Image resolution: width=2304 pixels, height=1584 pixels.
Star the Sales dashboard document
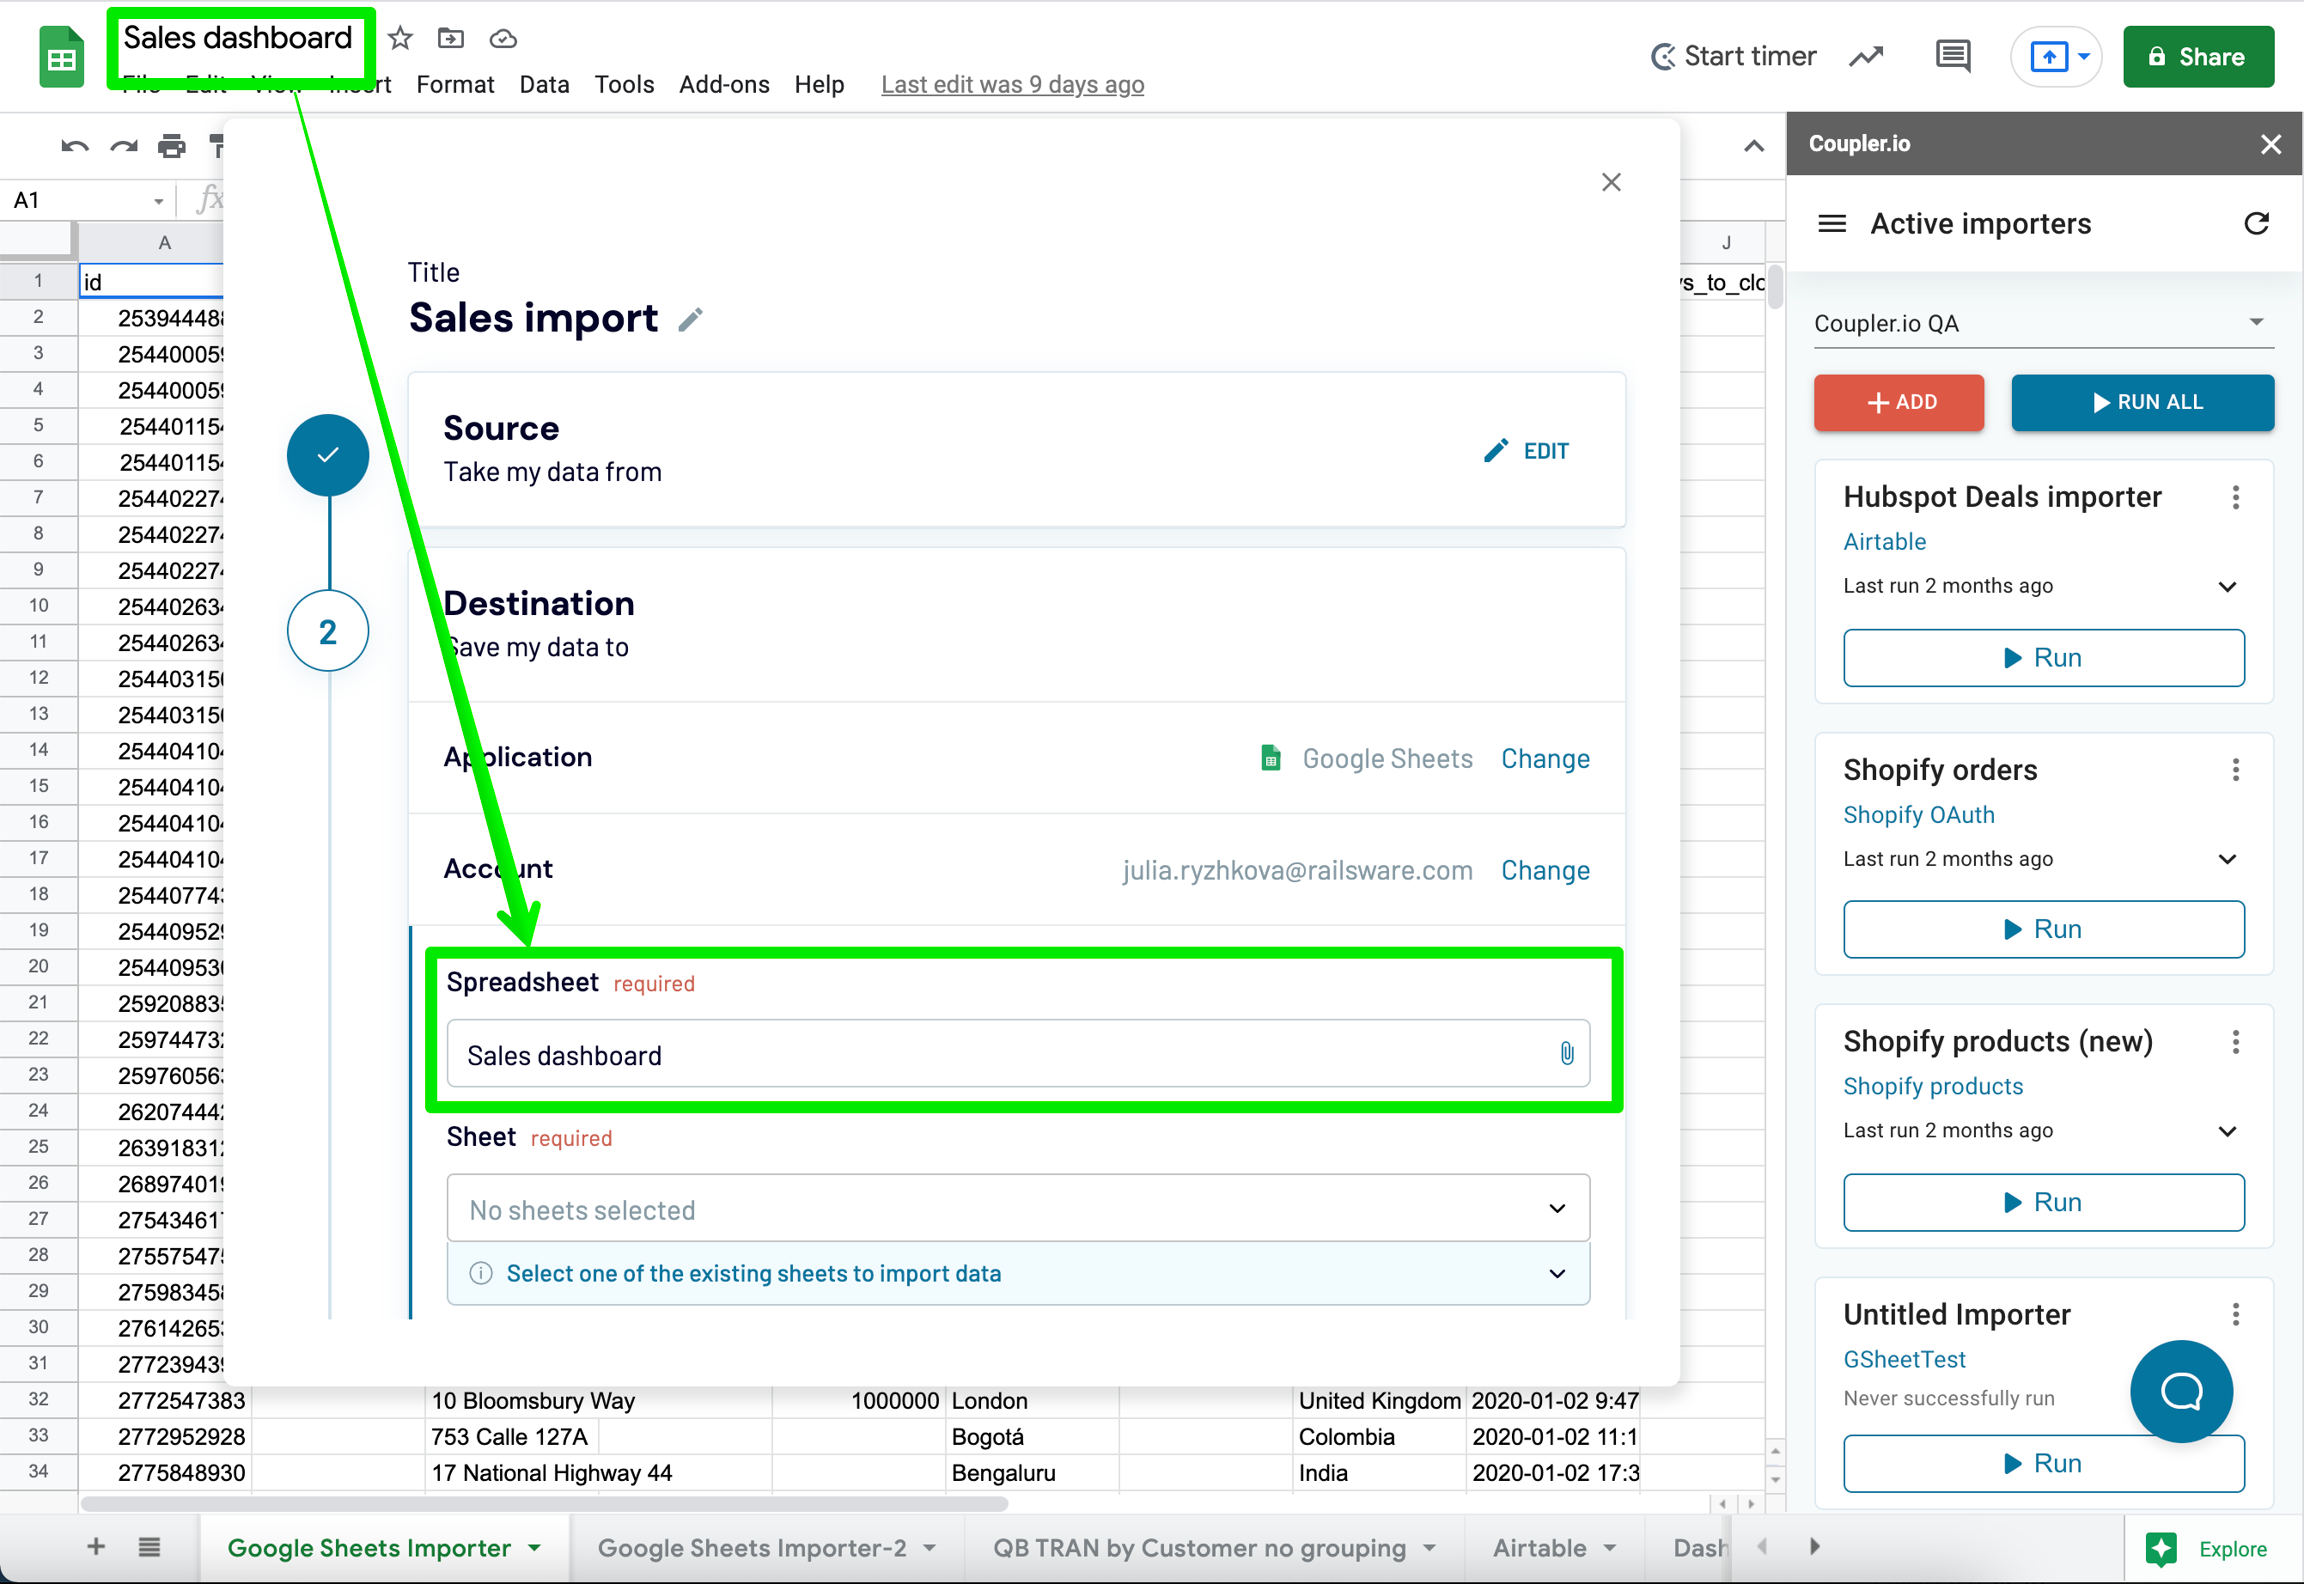click(x=400, y=38)
